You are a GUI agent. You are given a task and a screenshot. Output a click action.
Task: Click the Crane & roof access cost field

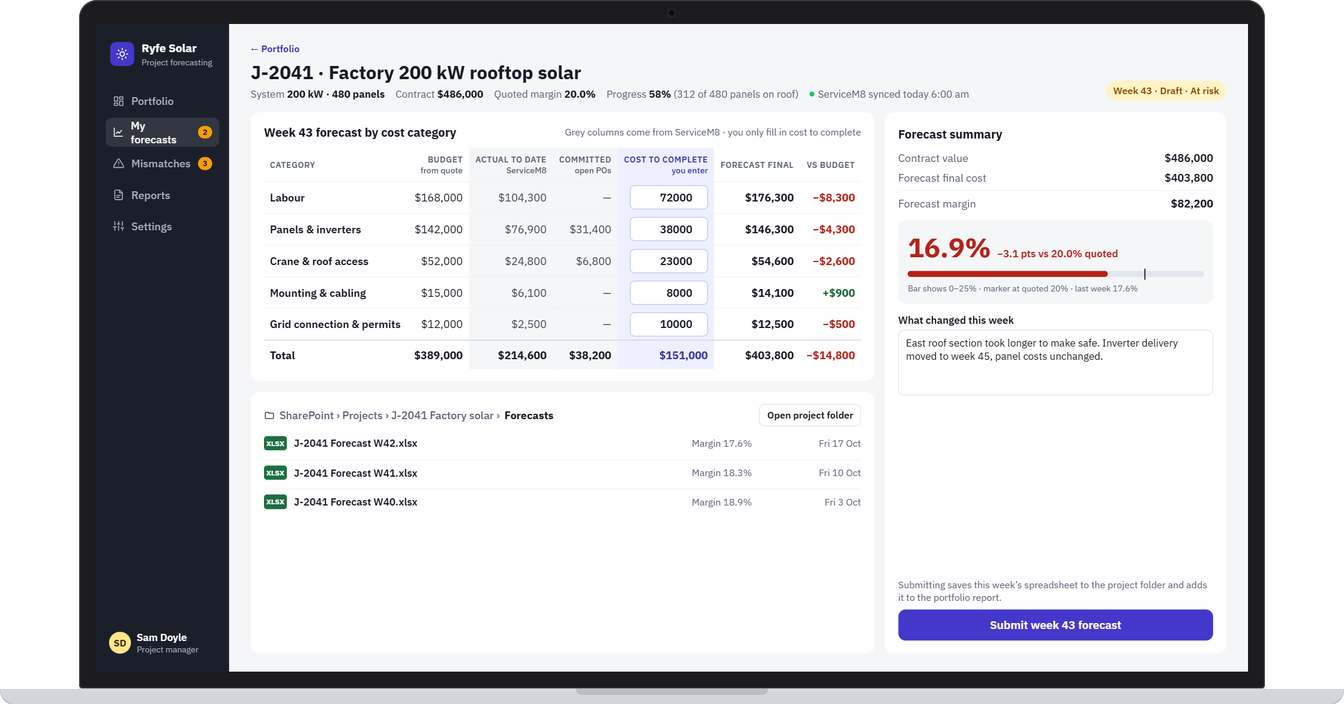click(x=668, y=261)
